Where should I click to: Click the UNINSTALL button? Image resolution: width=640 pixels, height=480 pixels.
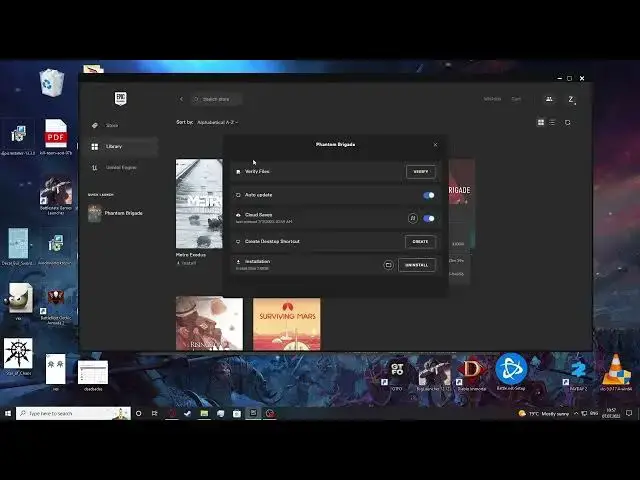coord(417,265)
